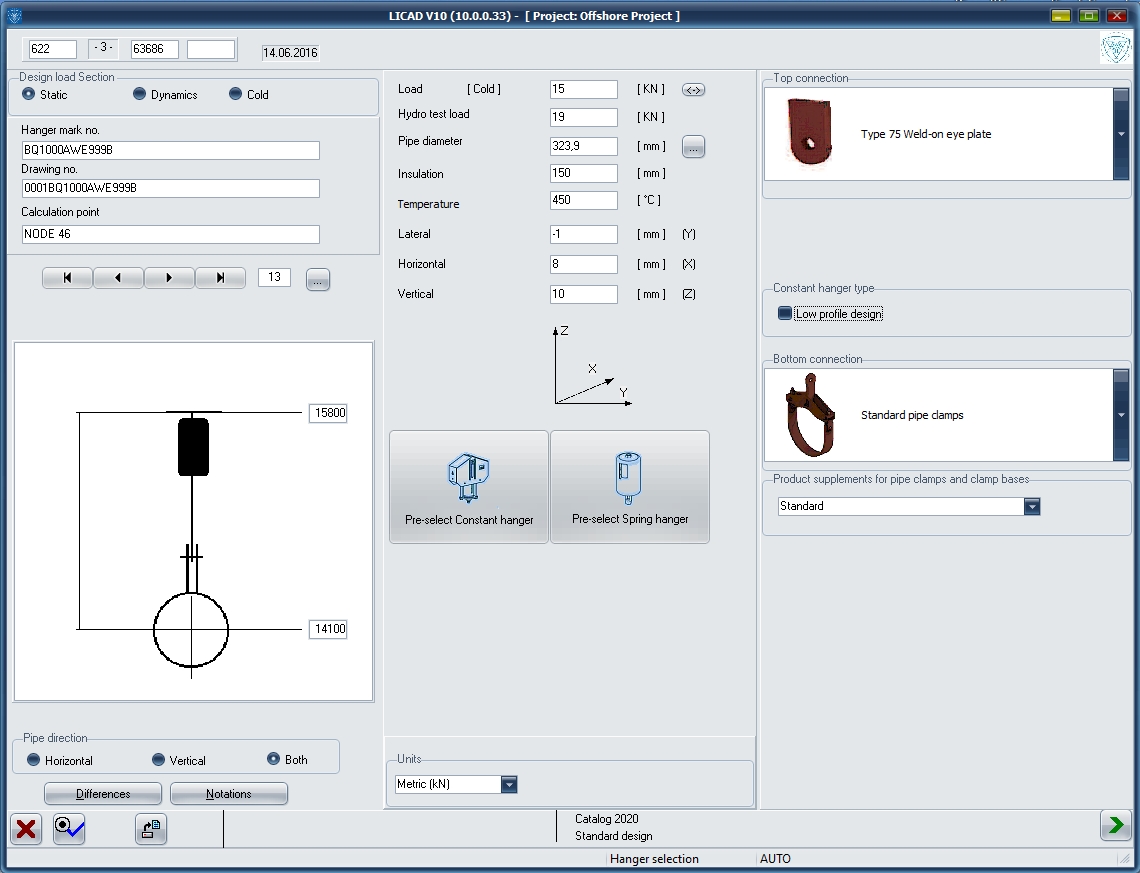
Task: Toggle the load unit converter <-> icon
Action: (693, 89)
